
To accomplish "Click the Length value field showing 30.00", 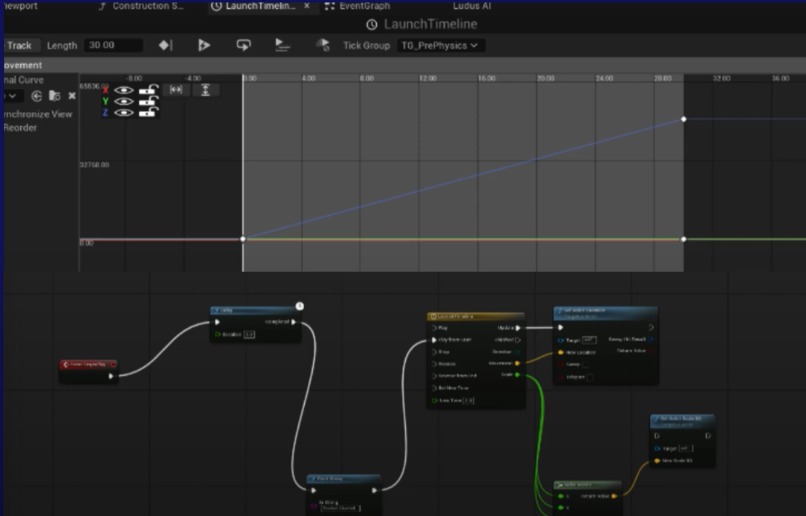I will (114, 45).
